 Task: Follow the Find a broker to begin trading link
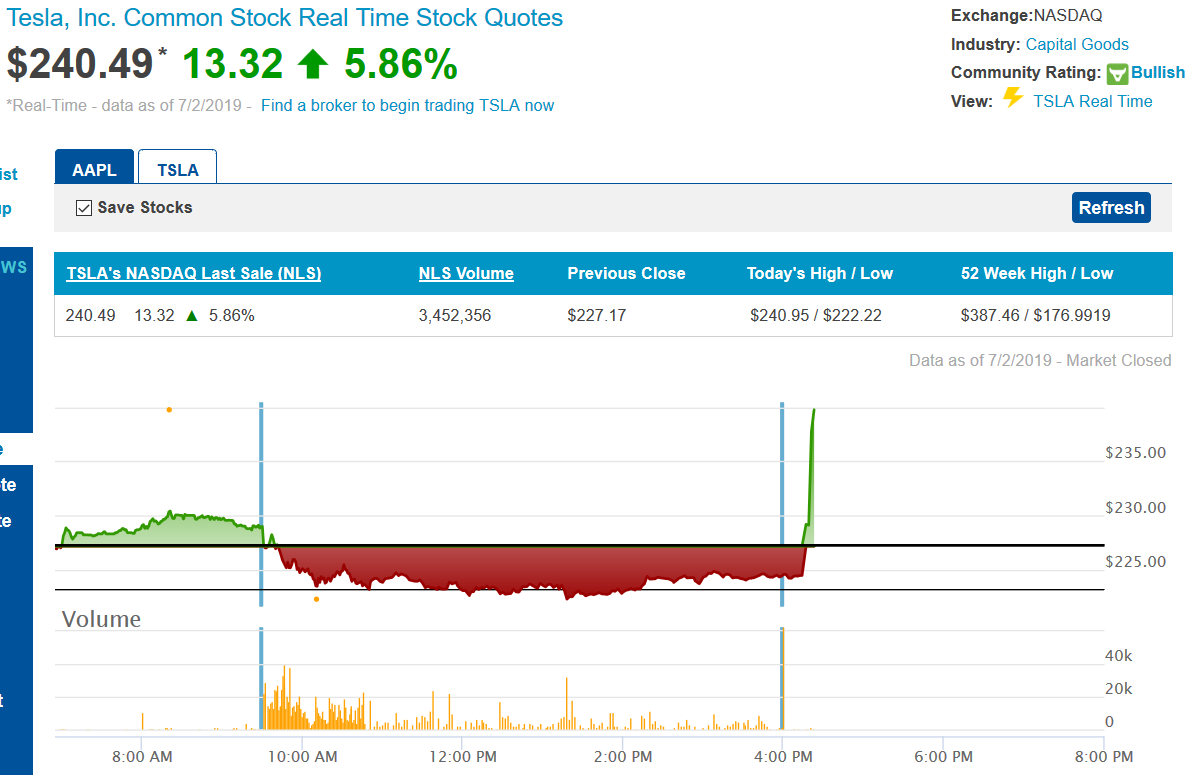pyautogui.click(x=408, y=105)
